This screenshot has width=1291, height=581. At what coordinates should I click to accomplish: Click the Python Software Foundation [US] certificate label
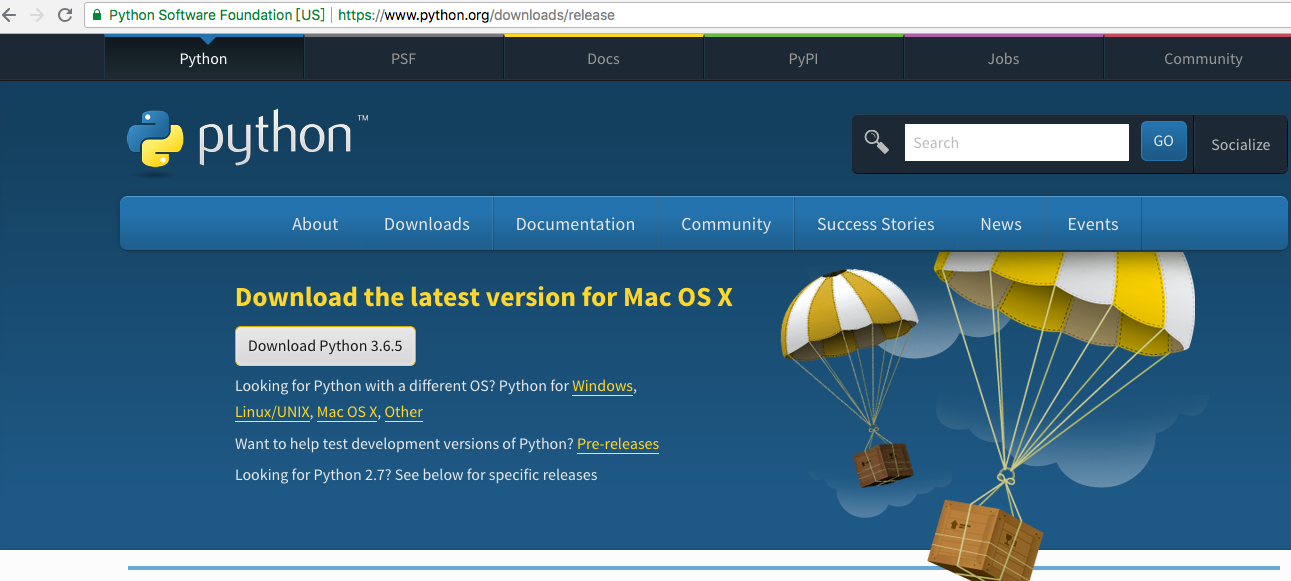[x=216, y=15]
